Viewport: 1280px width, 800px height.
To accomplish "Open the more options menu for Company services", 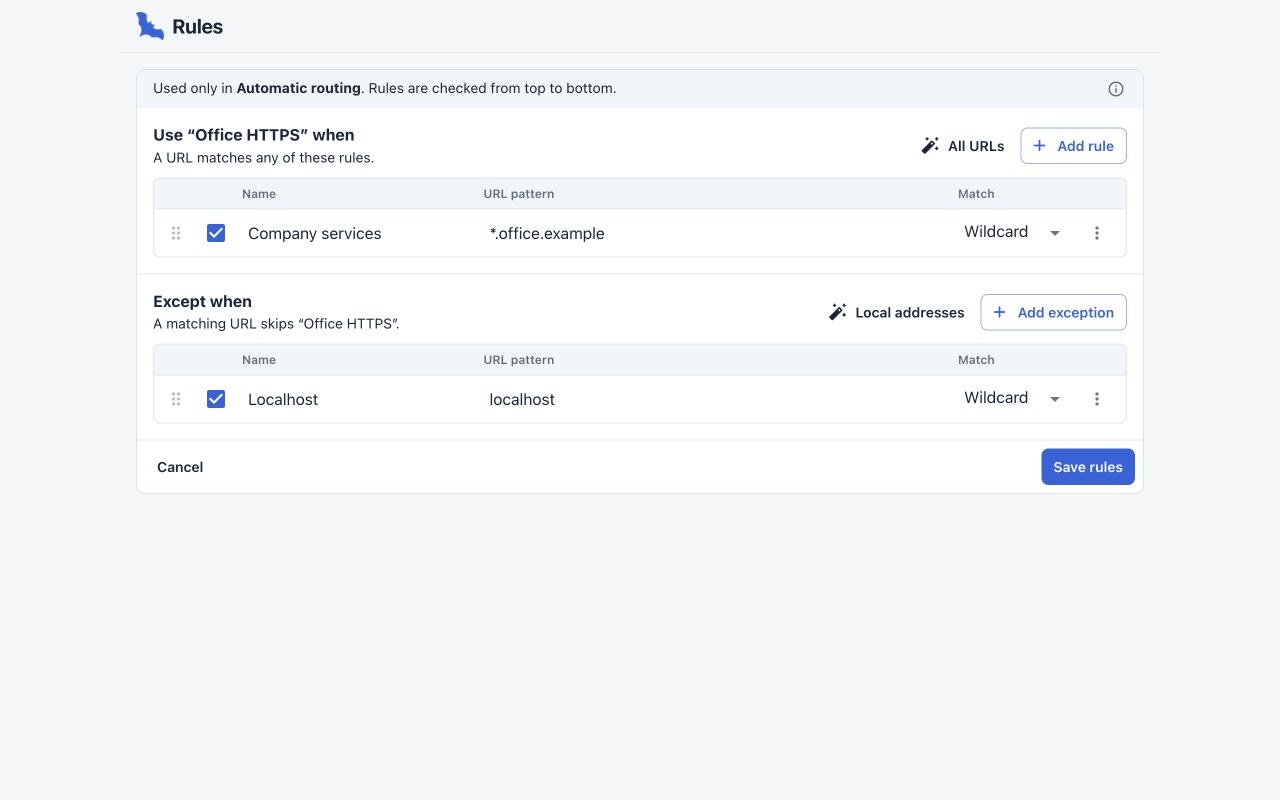I will tap(1097, 233).
